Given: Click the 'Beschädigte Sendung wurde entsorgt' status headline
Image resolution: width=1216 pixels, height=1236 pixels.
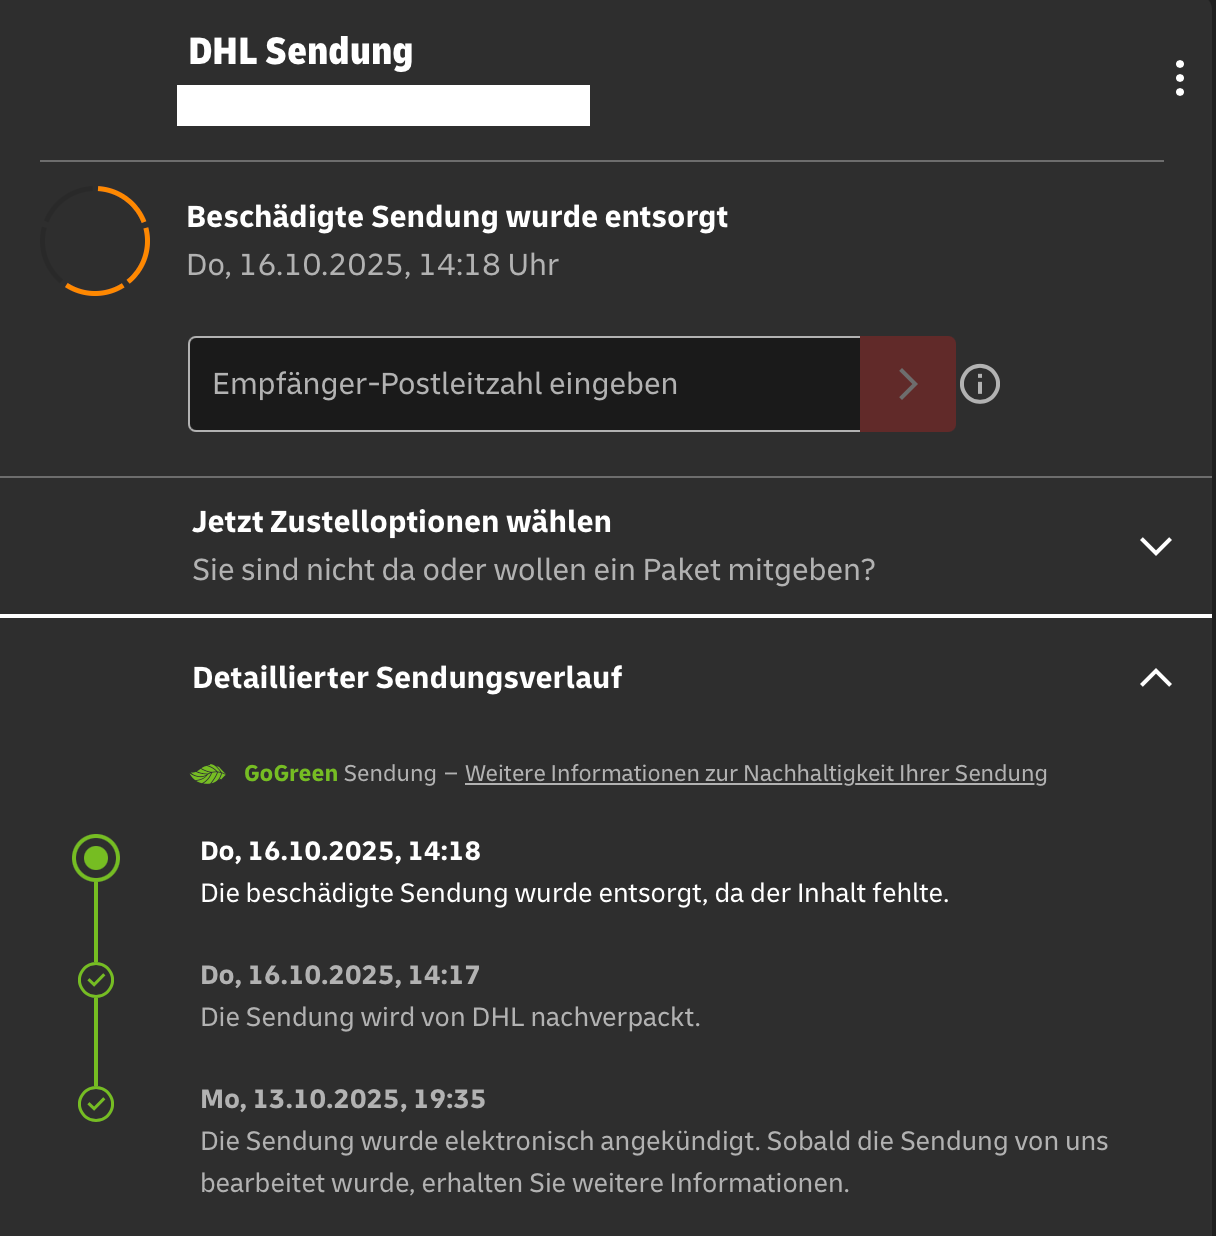Looking at the screenshot, I should pos(457,217).
